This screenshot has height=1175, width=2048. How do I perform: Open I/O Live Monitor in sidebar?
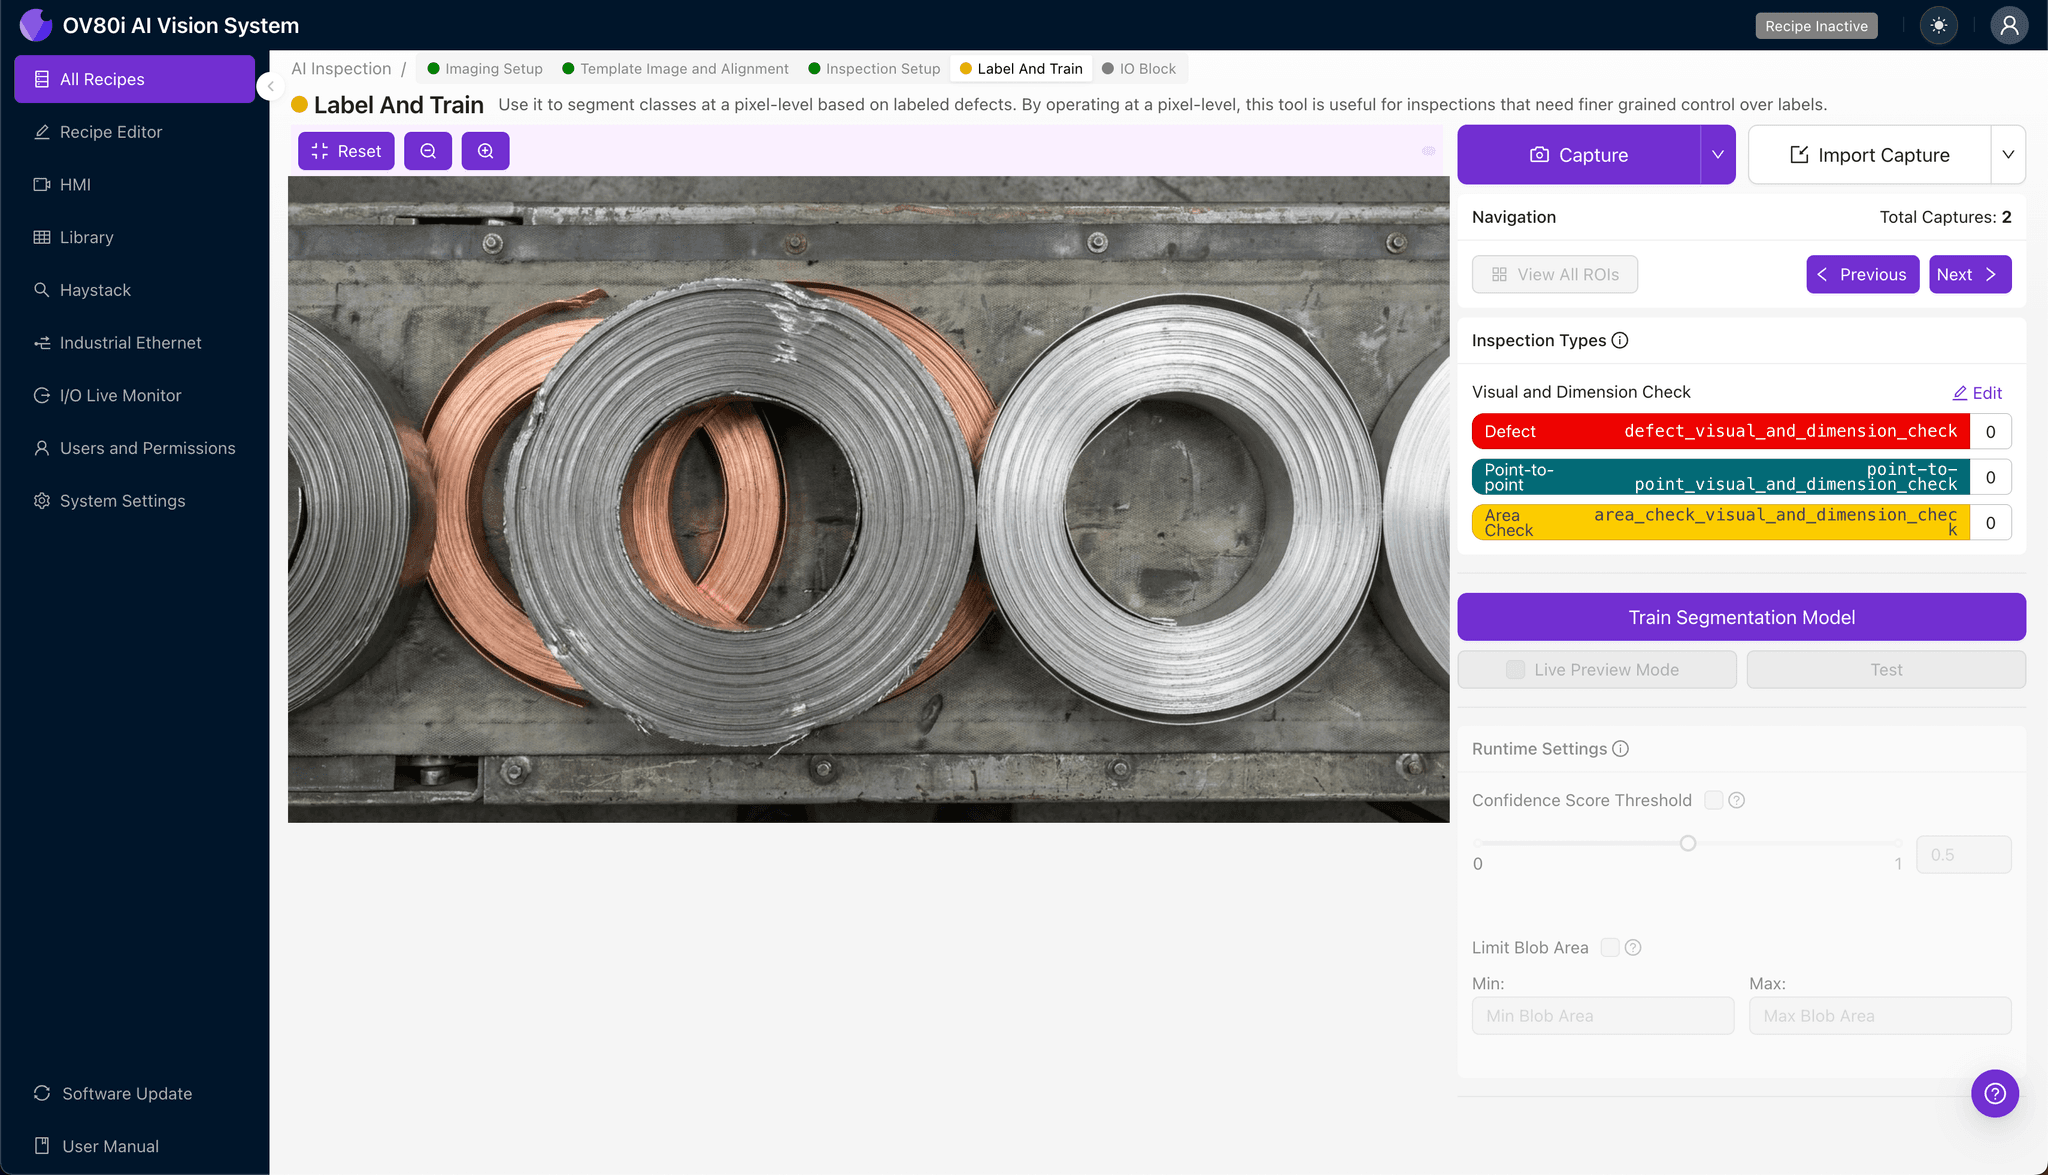134,396
